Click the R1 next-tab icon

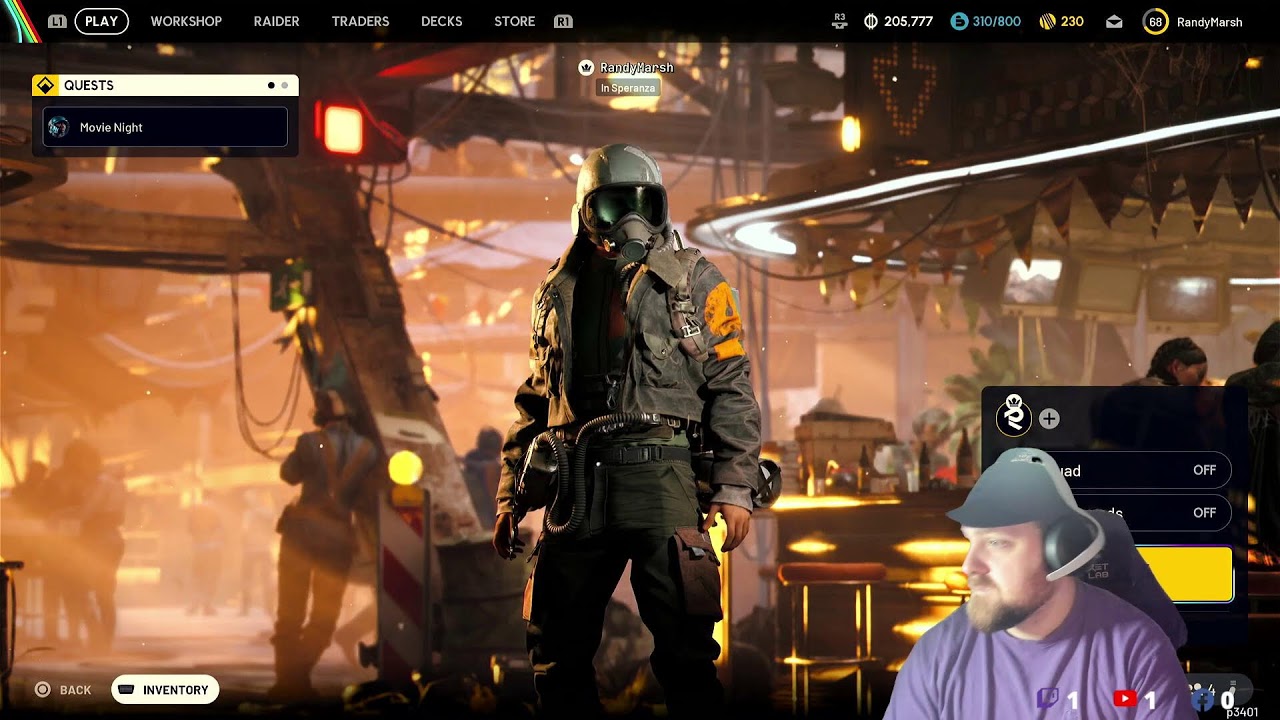[x=563, y=21]
